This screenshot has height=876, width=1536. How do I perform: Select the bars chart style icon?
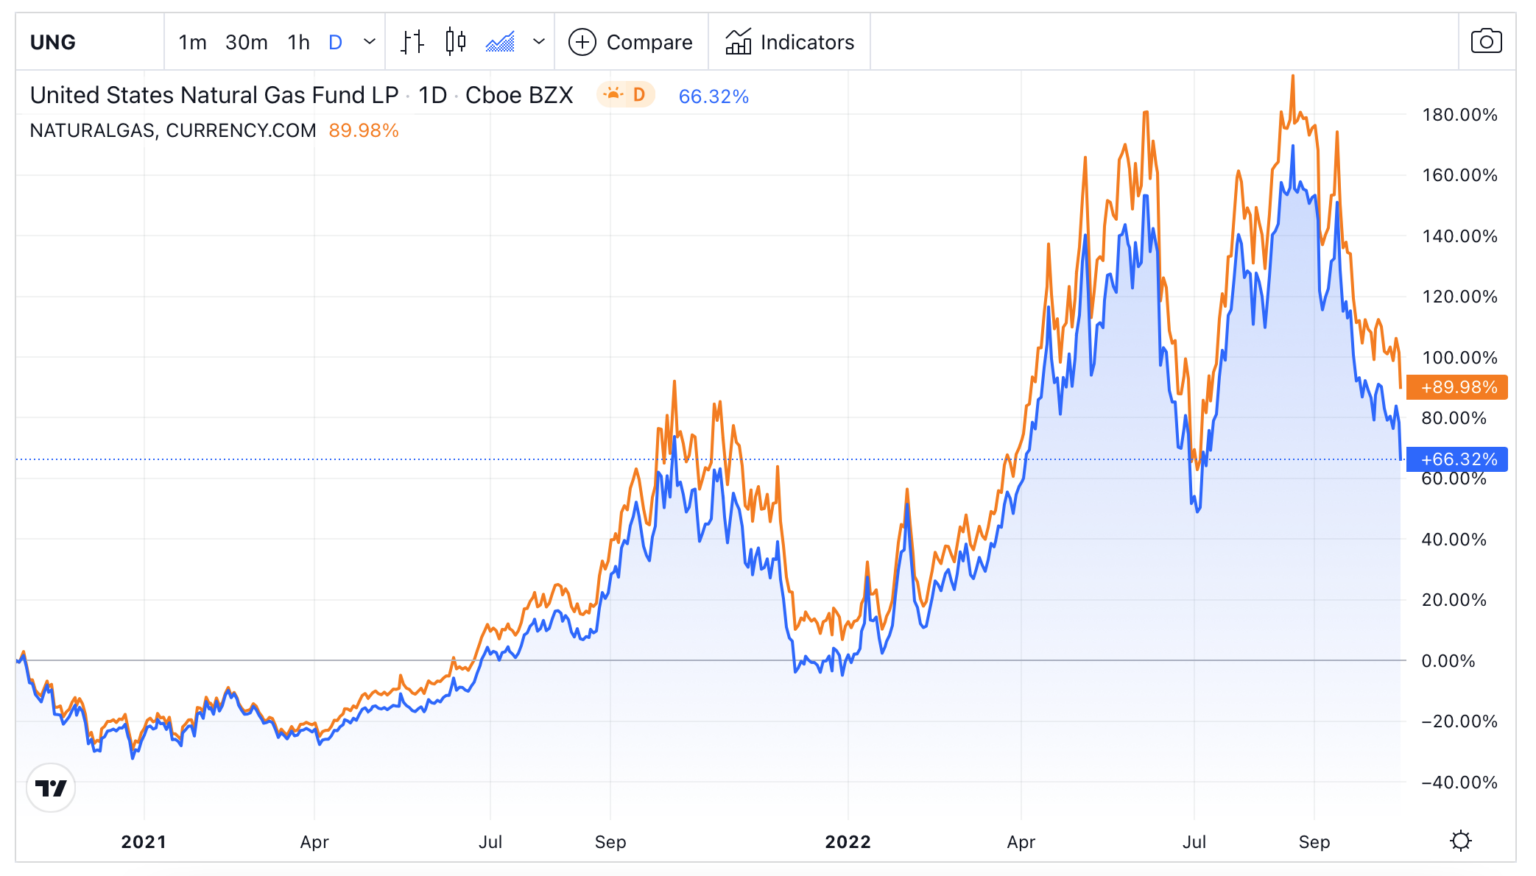click(411, 41)
